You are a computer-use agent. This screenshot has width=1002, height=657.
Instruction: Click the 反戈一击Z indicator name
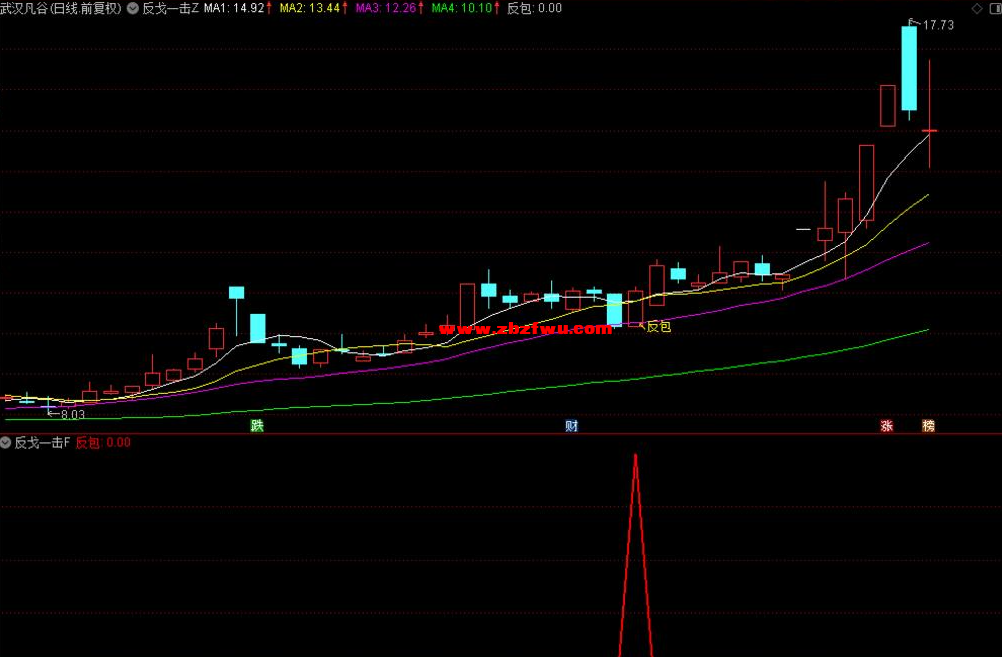[171, 8]
